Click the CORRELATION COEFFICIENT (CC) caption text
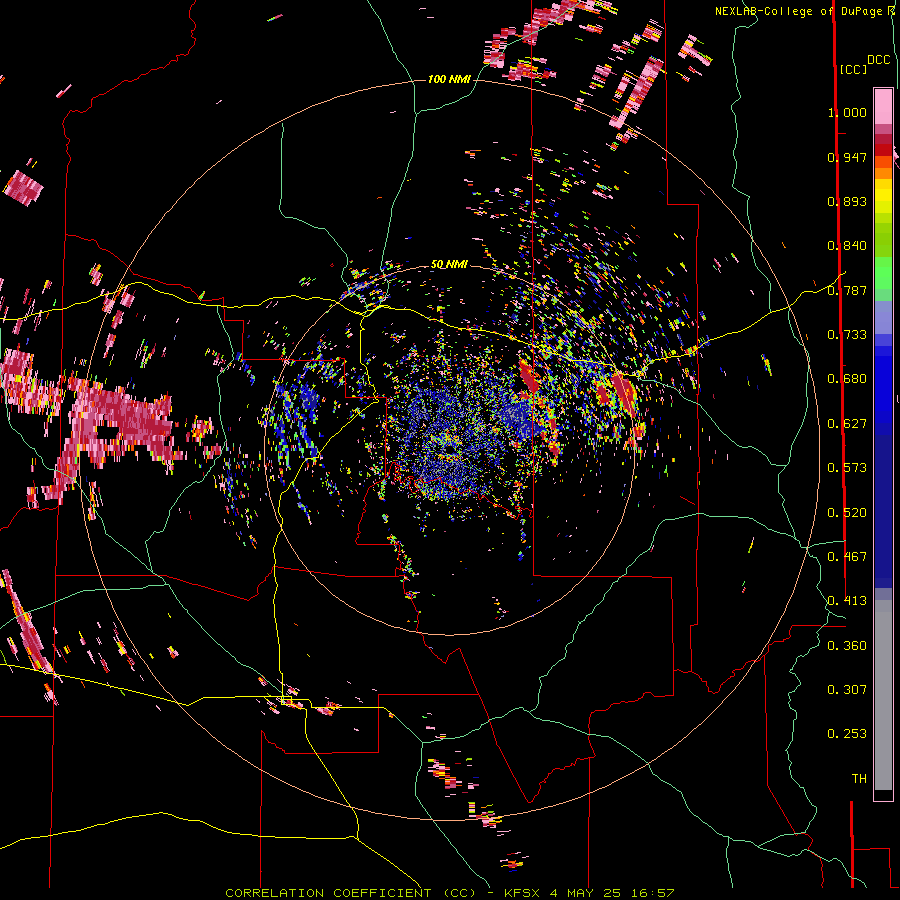 [x=351, y=893]
